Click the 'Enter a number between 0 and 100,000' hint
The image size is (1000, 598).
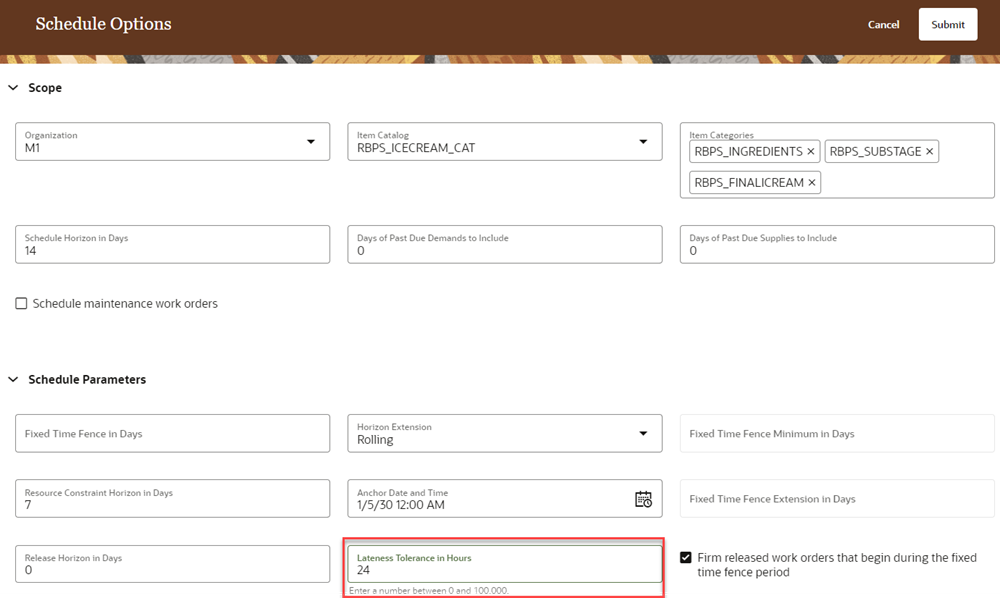429,590
